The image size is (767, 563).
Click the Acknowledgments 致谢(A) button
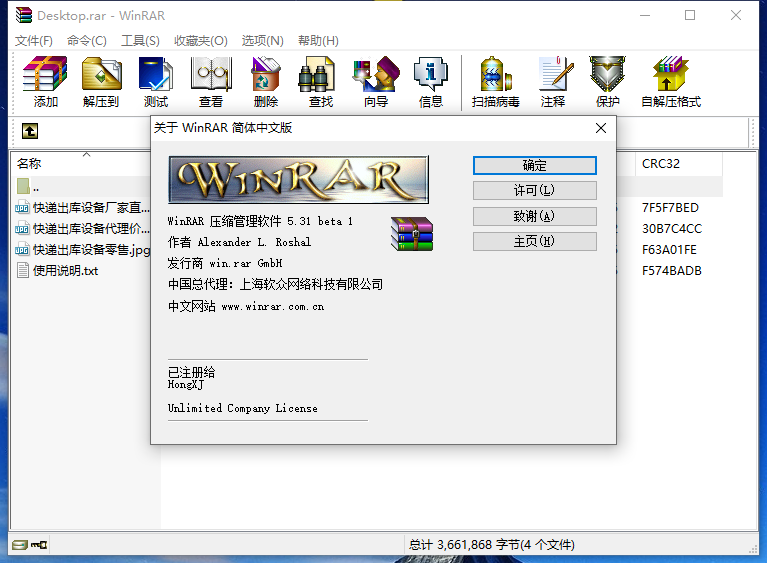click(535, 216)
